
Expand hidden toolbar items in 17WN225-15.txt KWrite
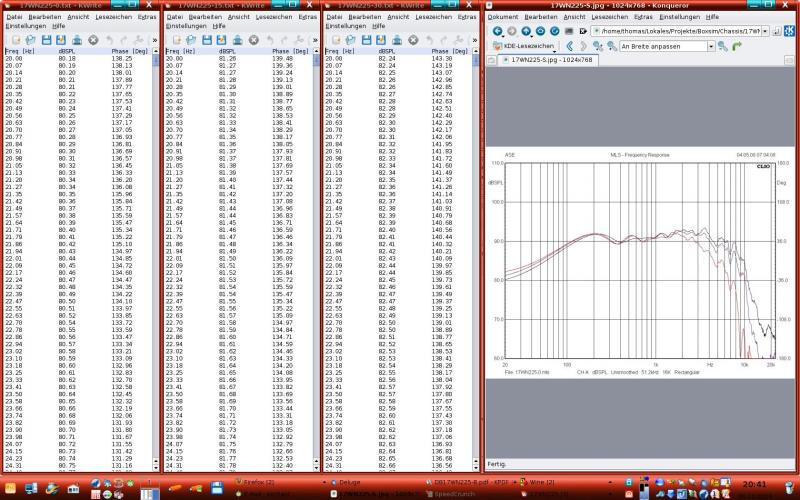[x=315, y=40]
